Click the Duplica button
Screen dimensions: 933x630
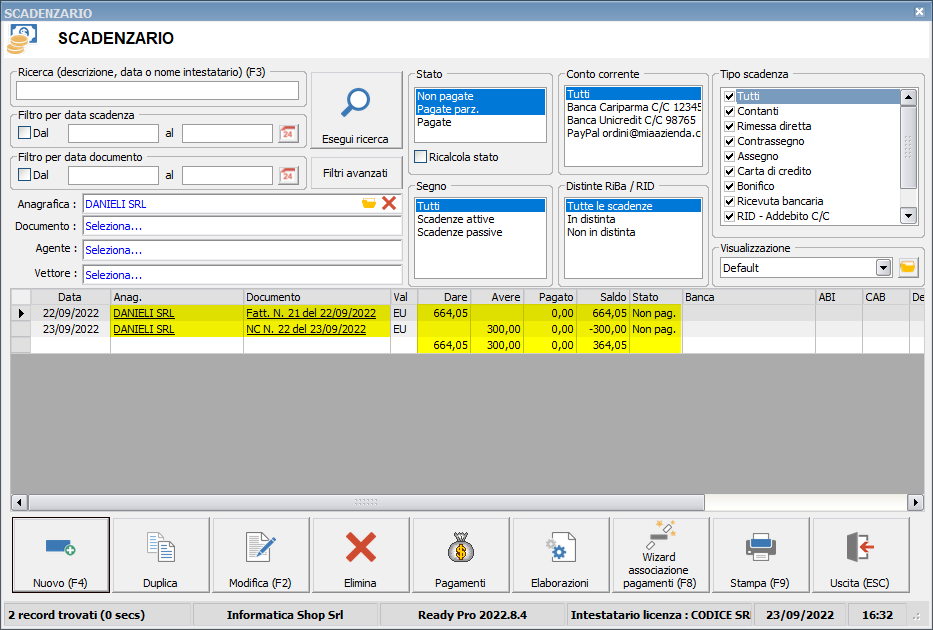tap(160, 554)
